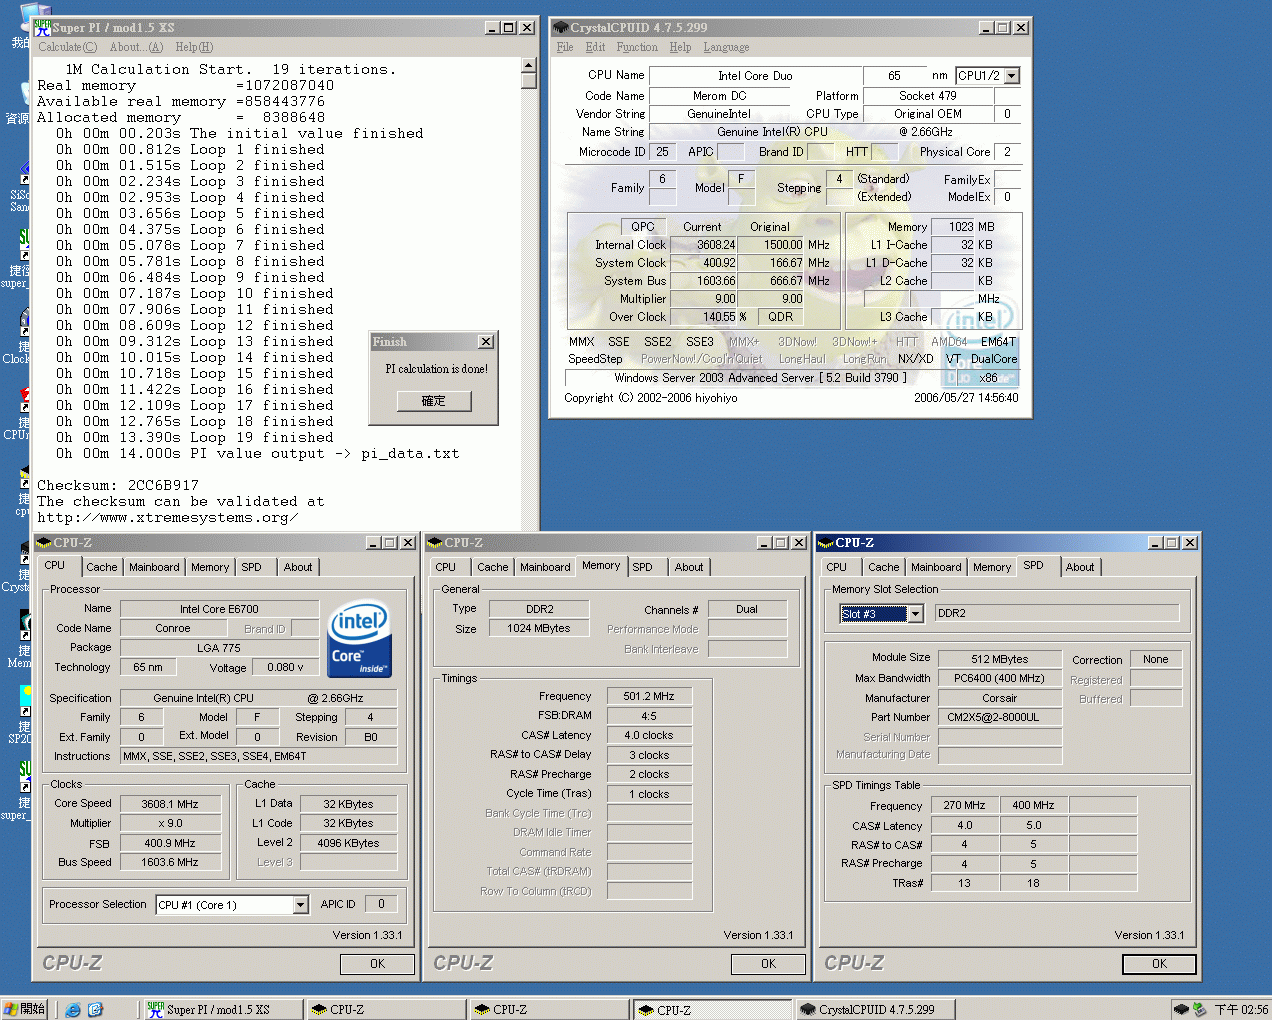Click the Super PI vertical scrollbar thumb
This screenshot has width=1272, height=1020.
[529, 82]
